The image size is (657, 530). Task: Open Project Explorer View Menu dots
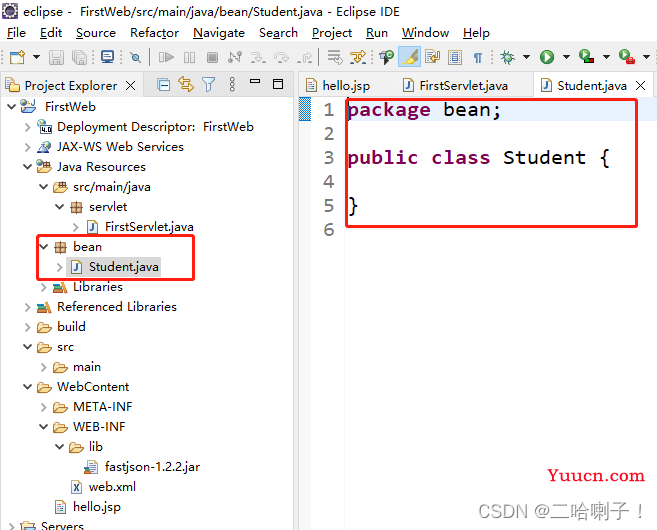(232, 85)
